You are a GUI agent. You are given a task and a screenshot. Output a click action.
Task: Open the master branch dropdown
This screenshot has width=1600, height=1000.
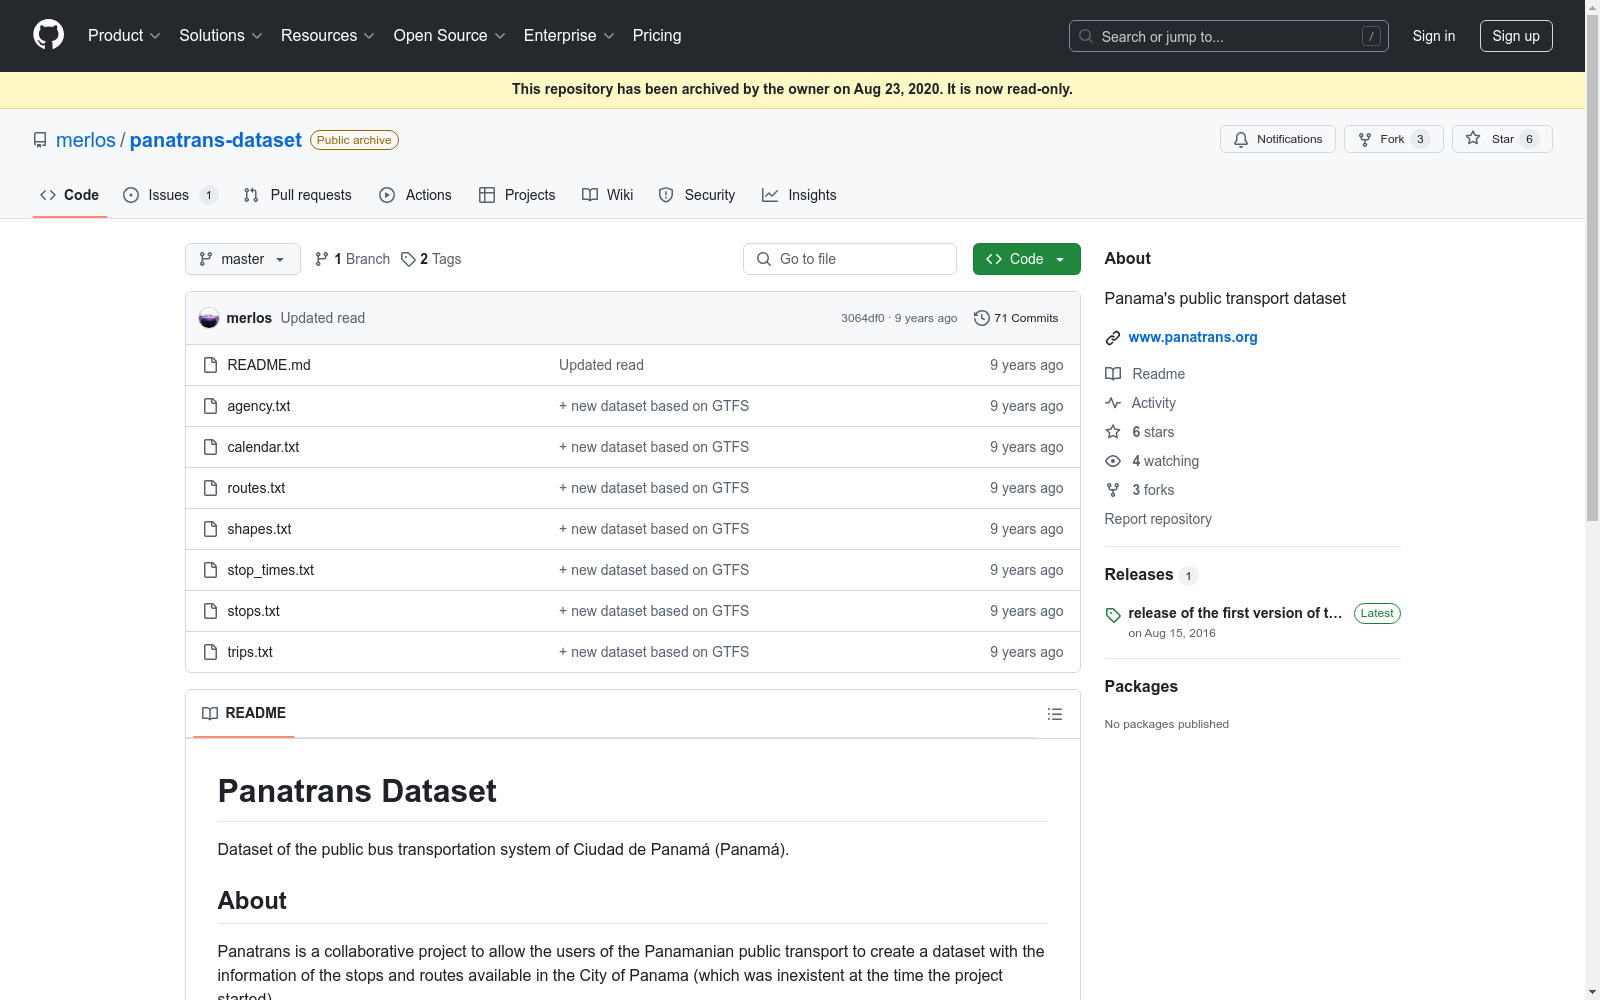pyautogui.click(x=243, y=259)
